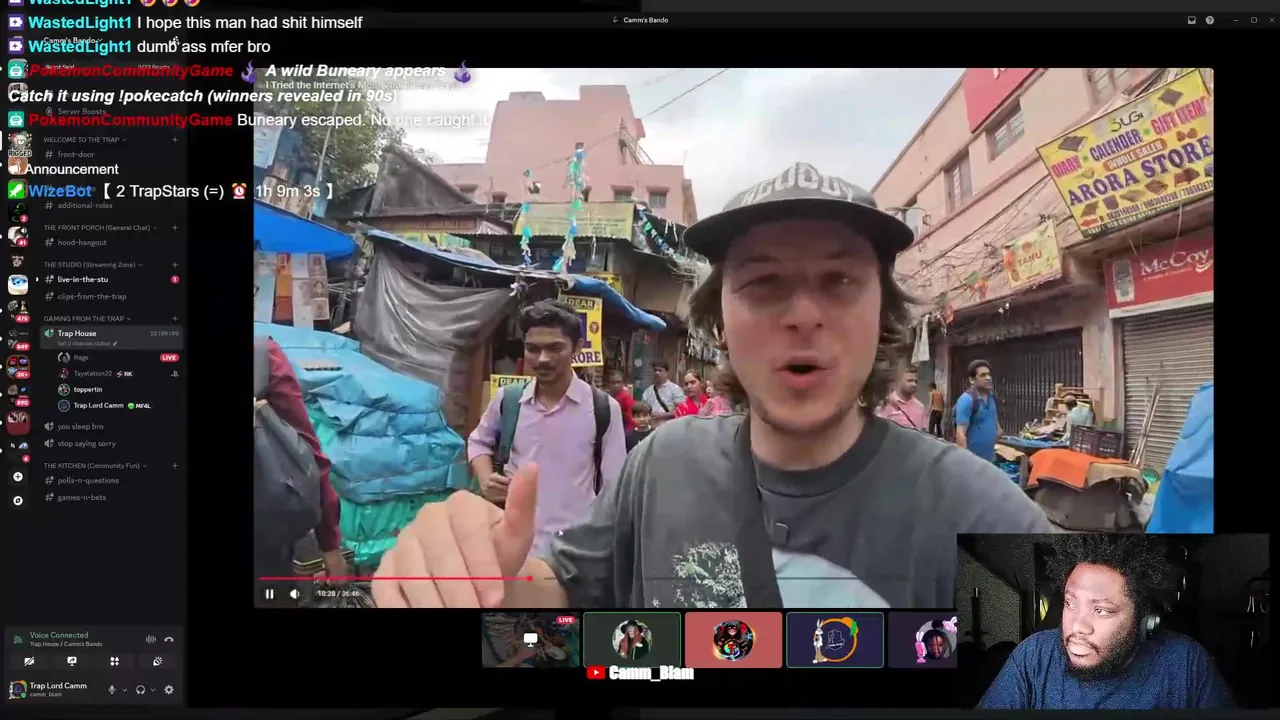The width and height of the screenshot is (1280, 720).
Task: Click the Camm's Bando window title
Action: click(x=644, y=20)
